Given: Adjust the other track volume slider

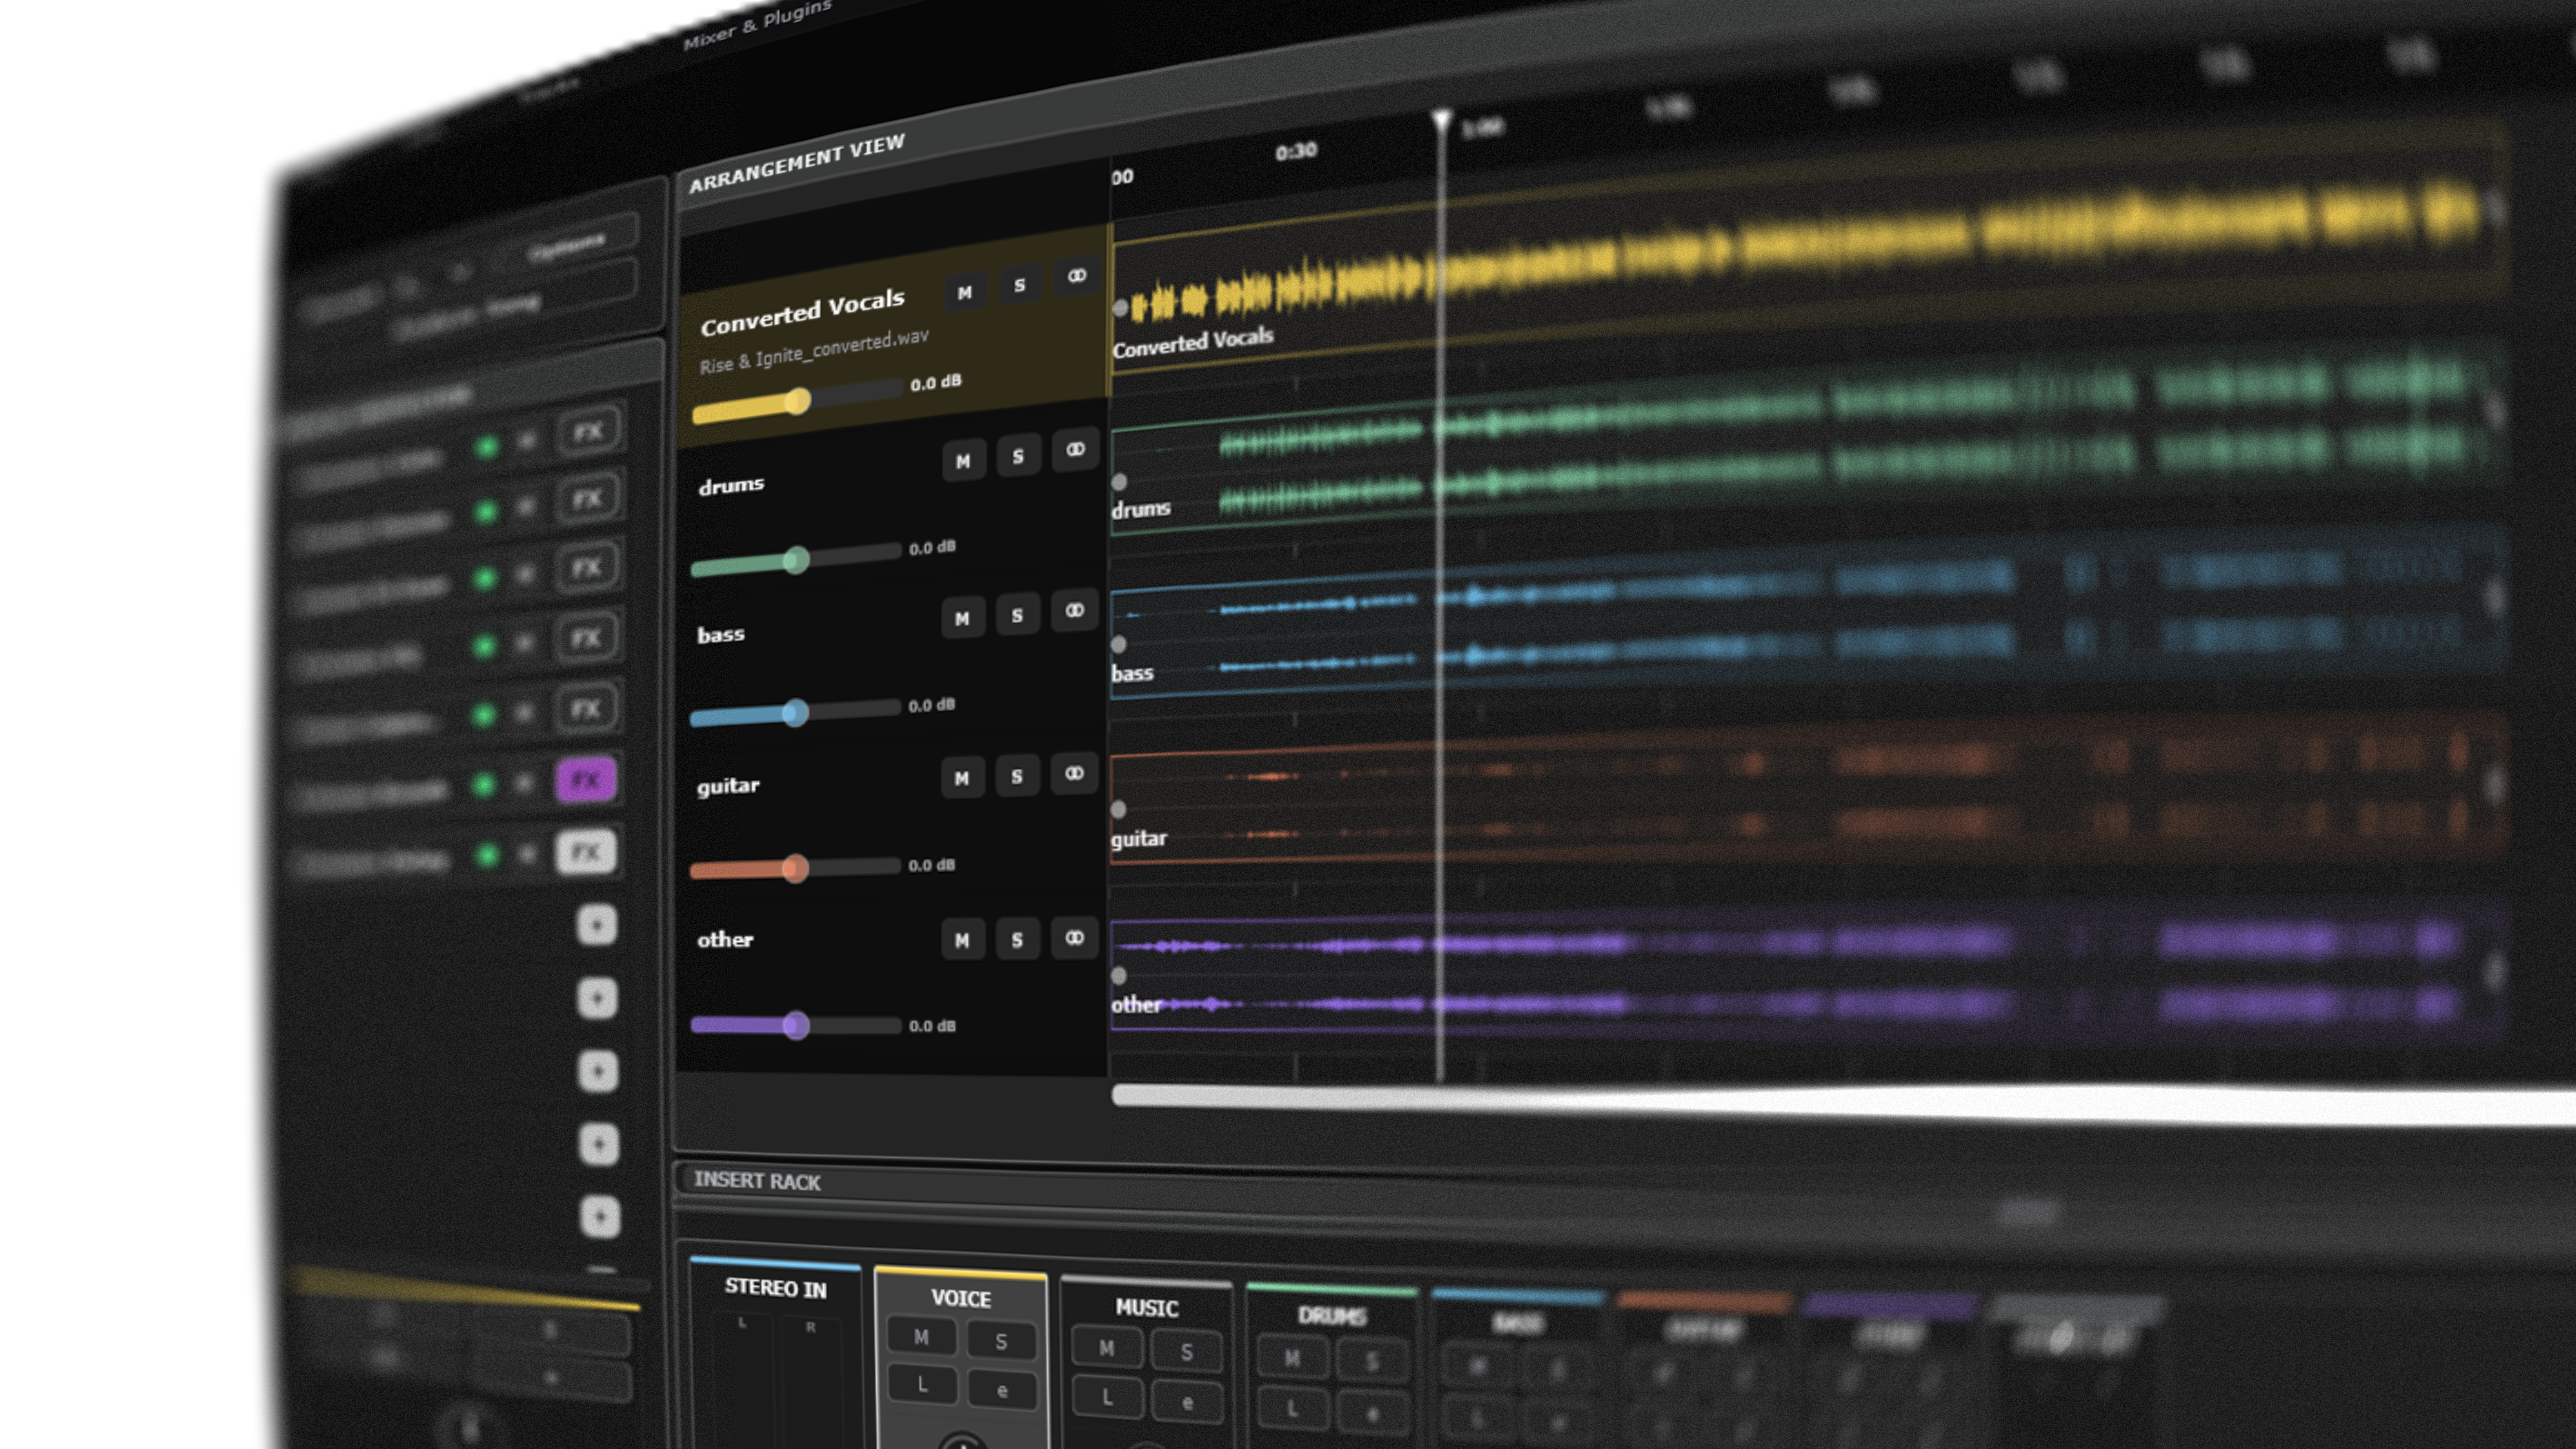Looking at the screenshot, I should point(796,1025).
